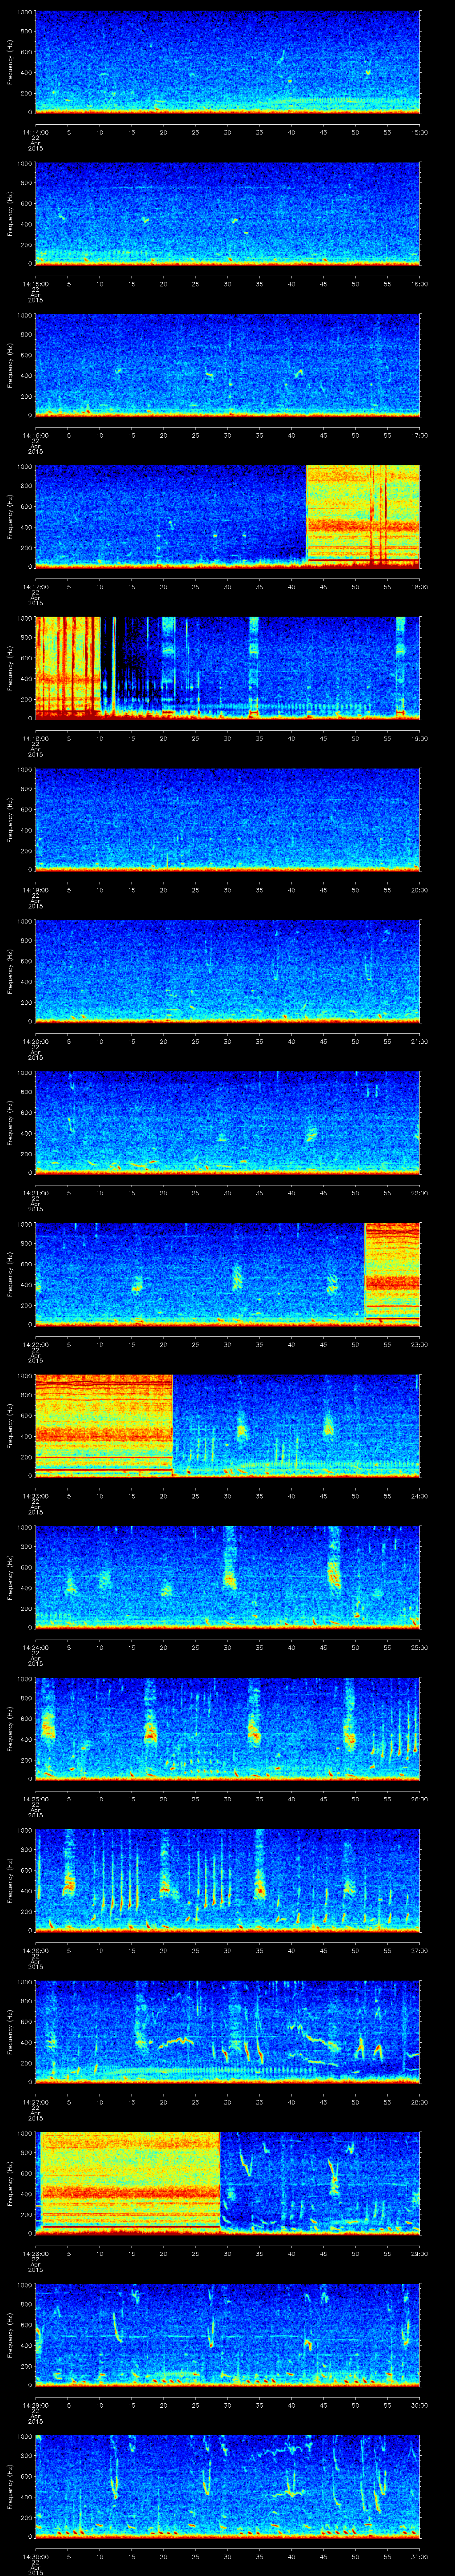
Task: Click the 14:18:00 start time label
Action: coord(35,738)
